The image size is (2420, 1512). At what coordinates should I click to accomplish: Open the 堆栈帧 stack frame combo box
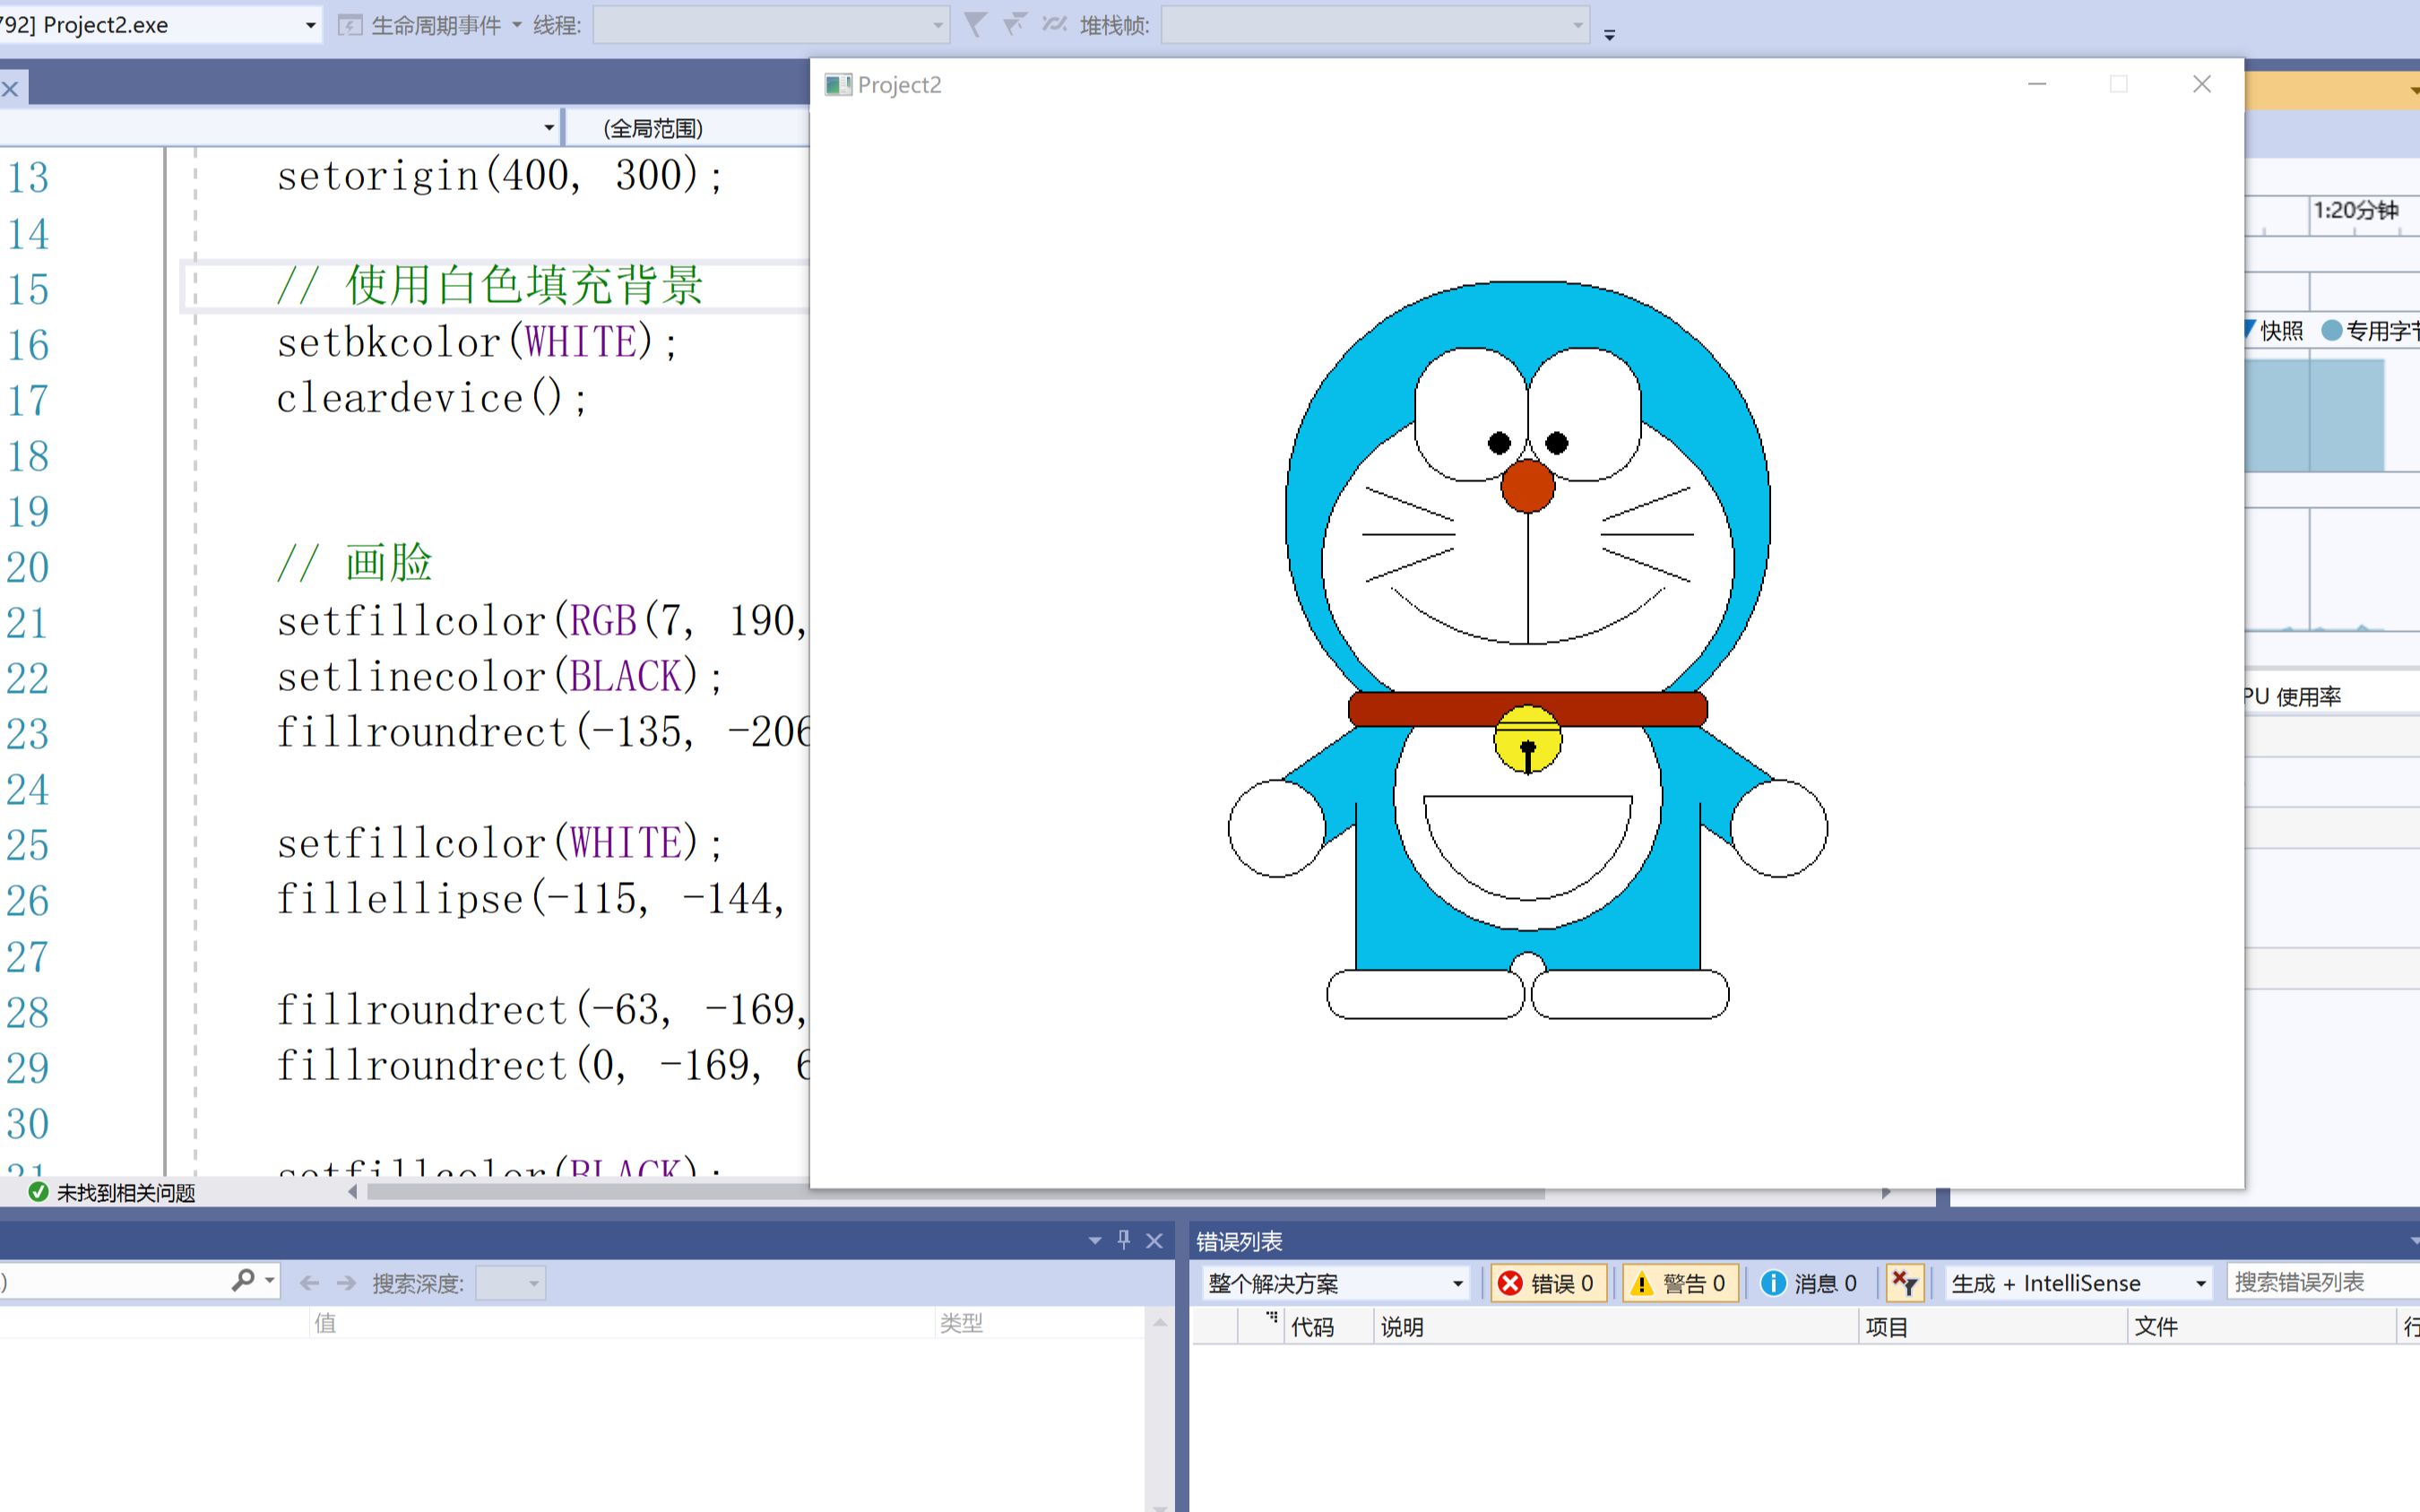(x=1375, y=25)
